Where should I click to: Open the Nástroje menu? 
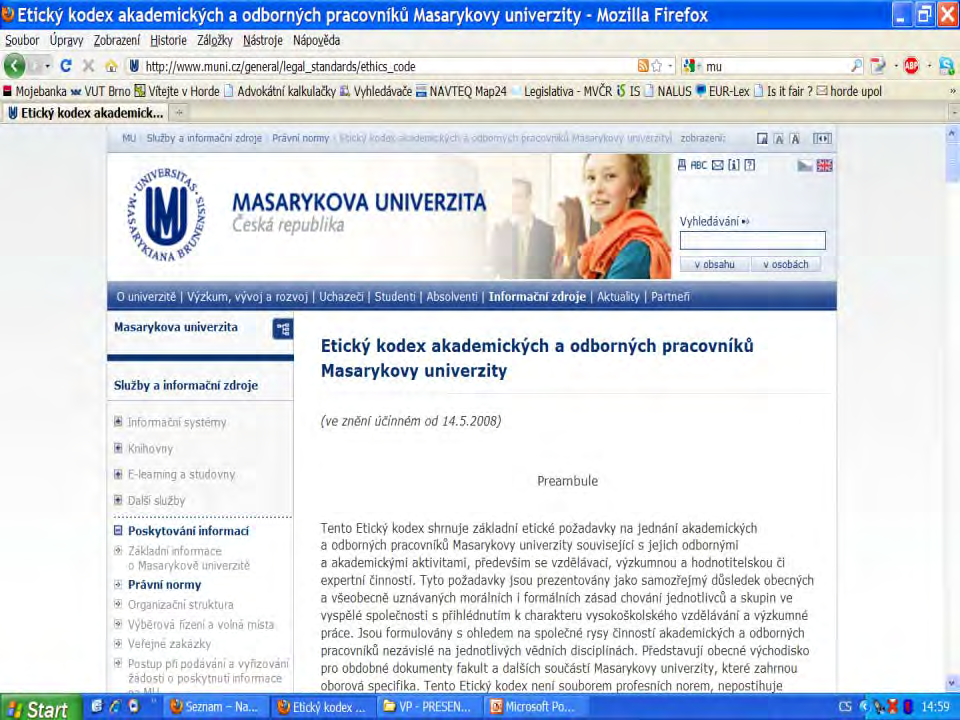[263, 40]
